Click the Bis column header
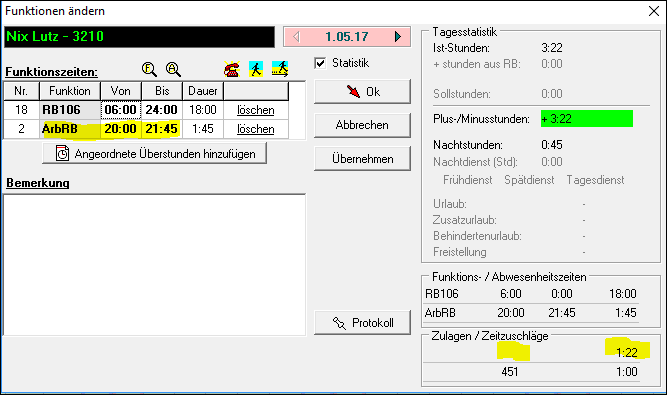 [x=162, y=91]
